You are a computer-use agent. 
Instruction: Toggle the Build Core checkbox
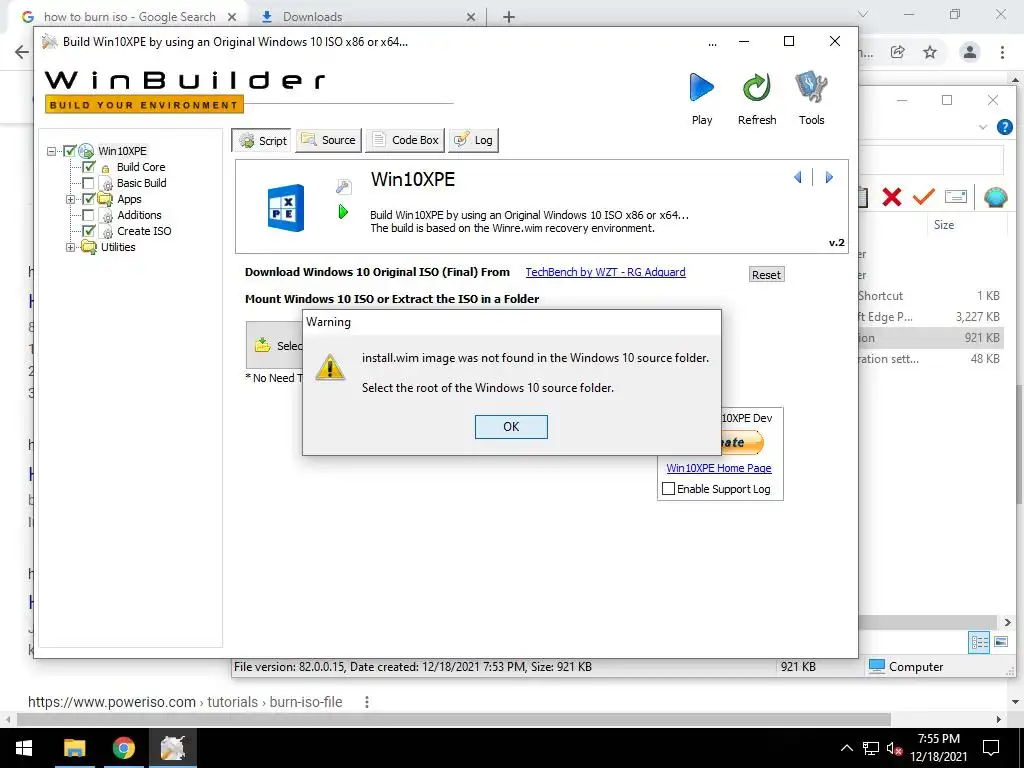[x=88, y=167]
